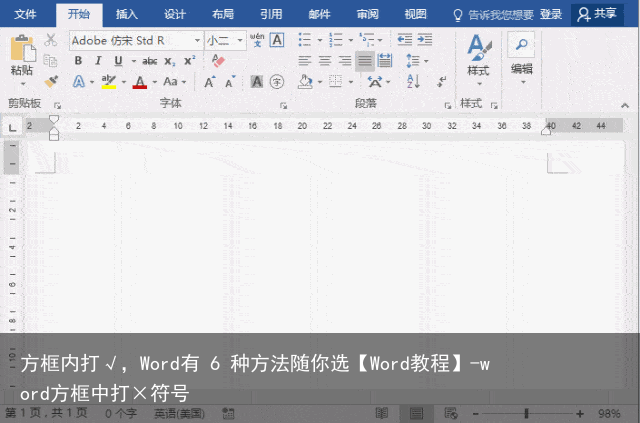The height and width of the screenshot is (423, 640).
Task: Open font dialog launcher in 字体 group
Action: pos(283,106)
